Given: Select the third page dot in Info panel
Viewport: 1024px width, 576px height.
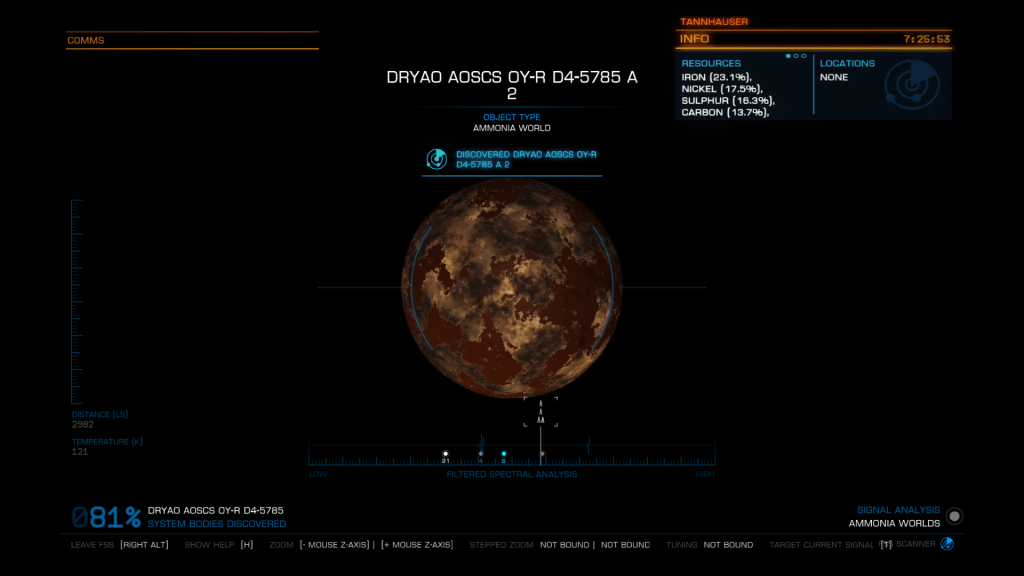Looking at the screenshot, I should tap(804, 56).
